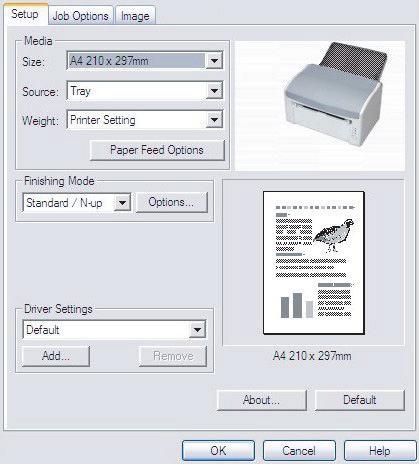Restore settings with the Default button
The image size is (419, 464).
pyautogui.click(x=360, y=400)
